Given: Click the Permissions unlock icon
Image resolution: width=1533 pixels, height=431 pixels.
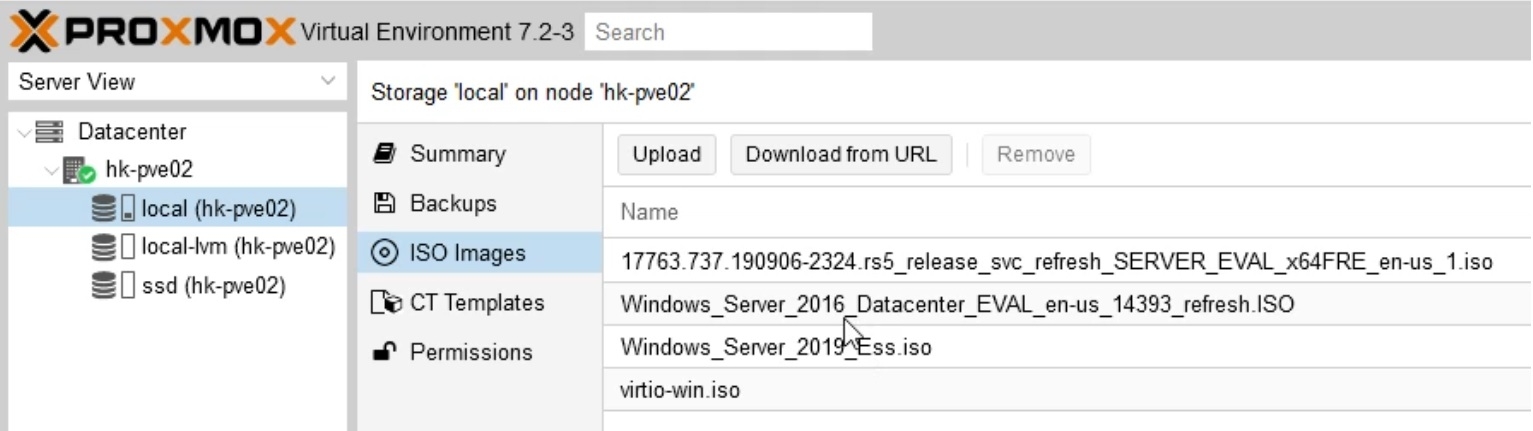Looking at the screenshot, I should 384,352.
